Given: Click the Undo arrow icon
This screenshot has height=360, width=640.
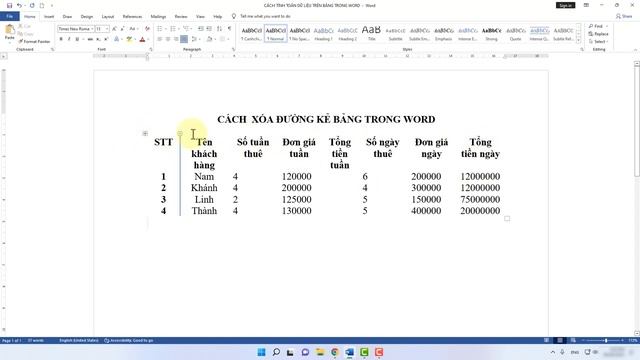Looking at the screenshot, I should [19, 5].
